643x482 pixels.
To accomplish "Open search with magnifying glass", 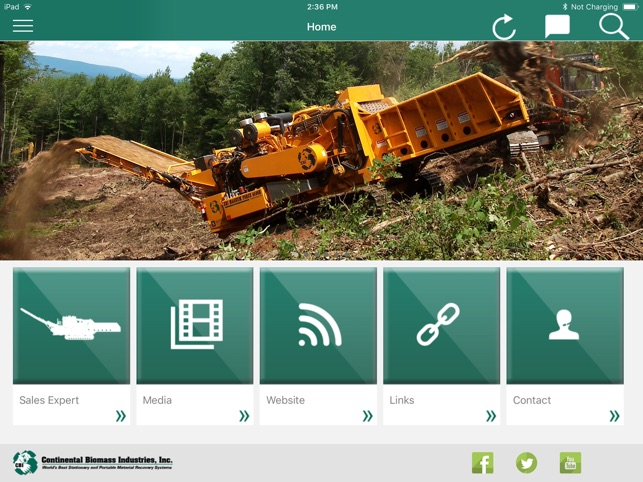I will pos(613,27).
